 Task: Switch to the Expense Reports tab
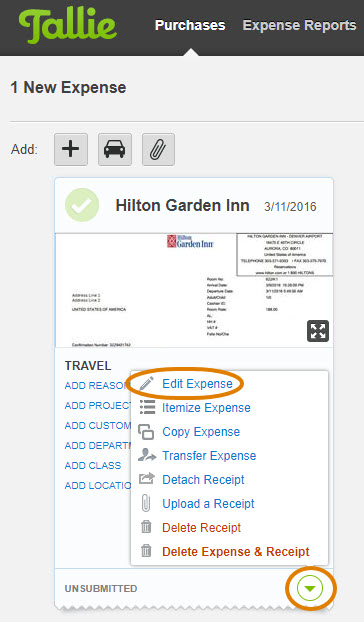(299, 25)
